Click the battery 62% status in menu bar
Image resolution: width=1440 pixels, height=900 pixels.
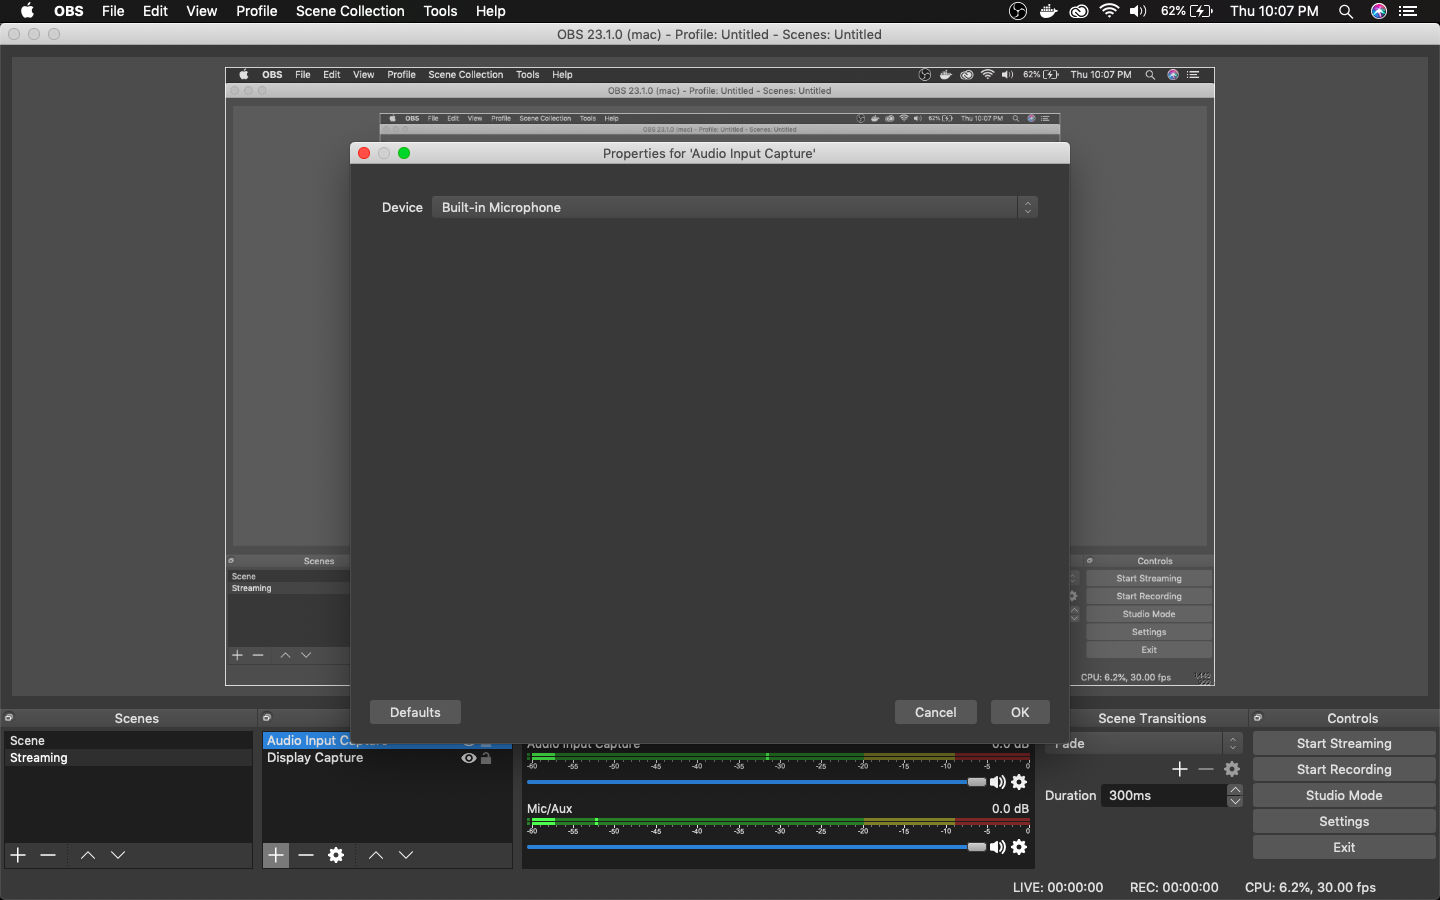tap(1187, 11)
